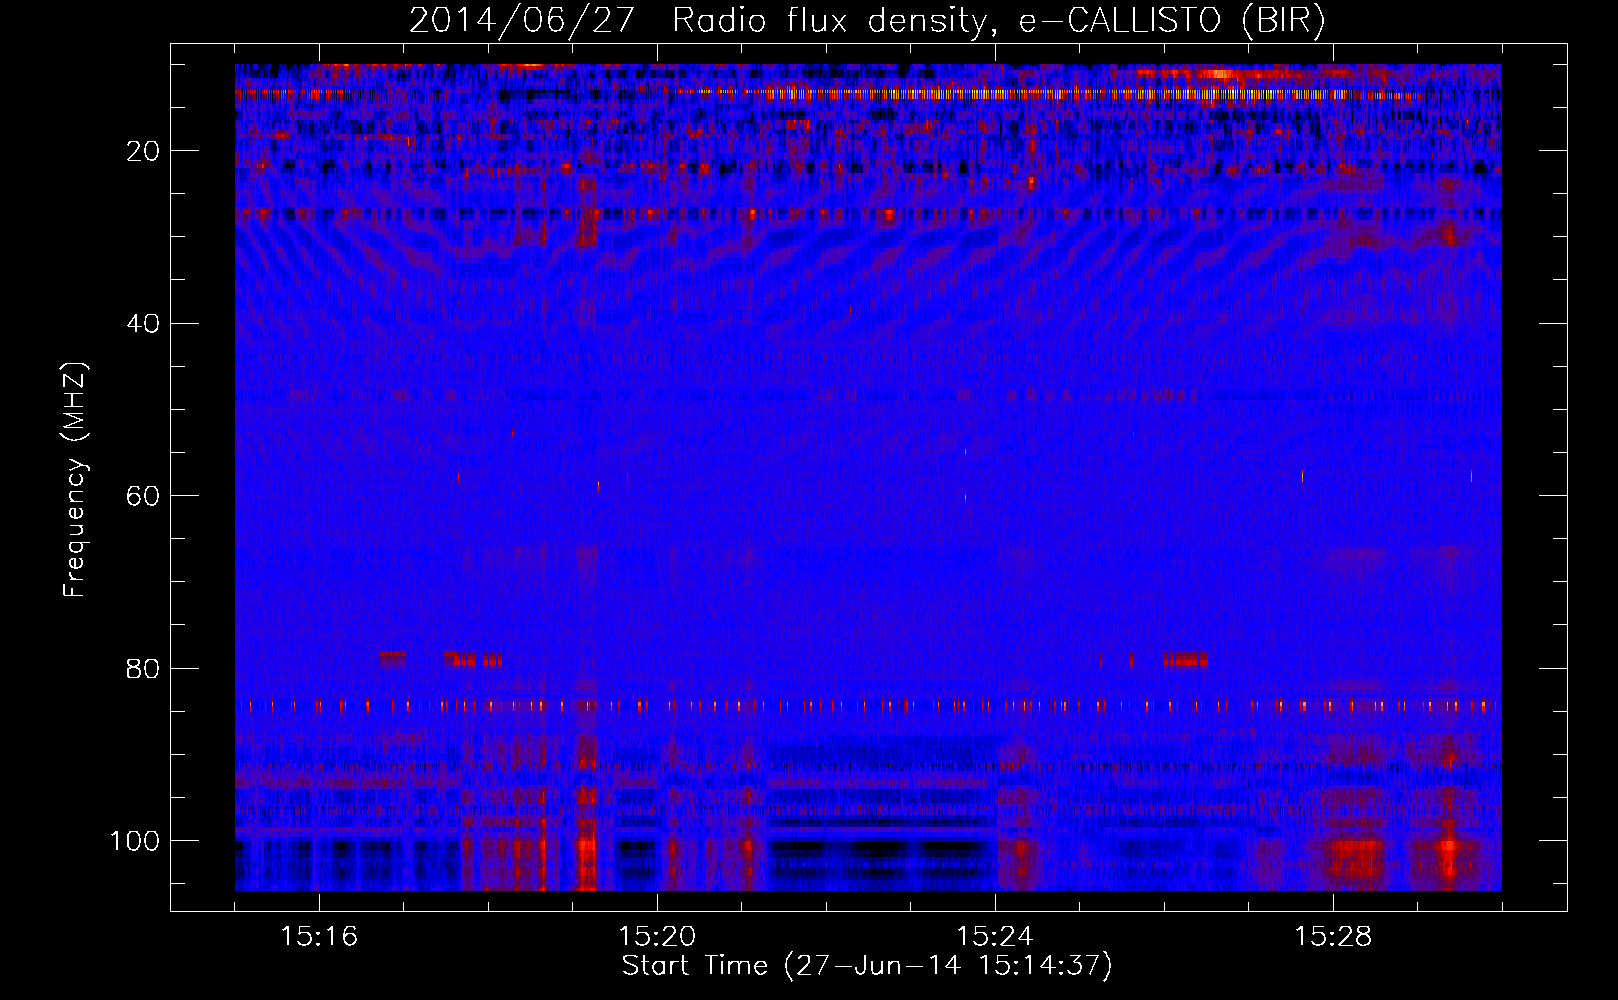The width and height of the screenshot is (1618, 1000).
Task: Click the 15:28 time tick label
Action: click(x=1333, y=937)
